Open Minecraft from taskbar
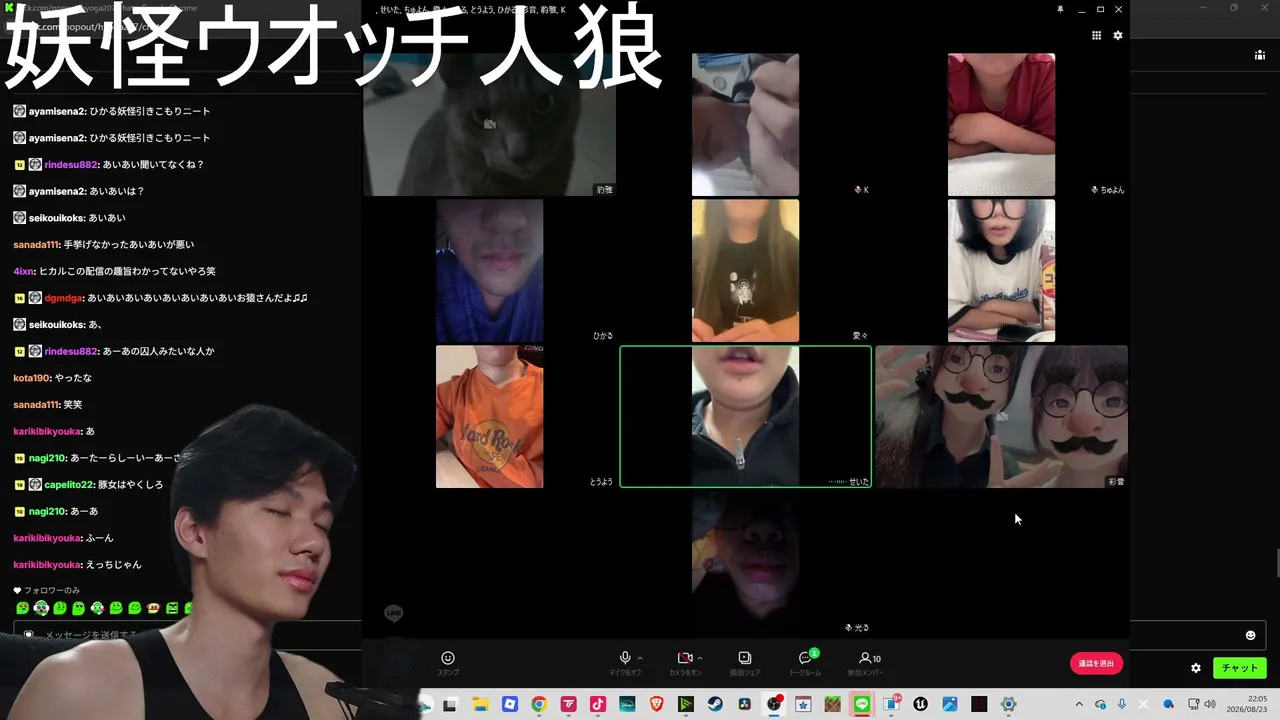 click(833, 704)
